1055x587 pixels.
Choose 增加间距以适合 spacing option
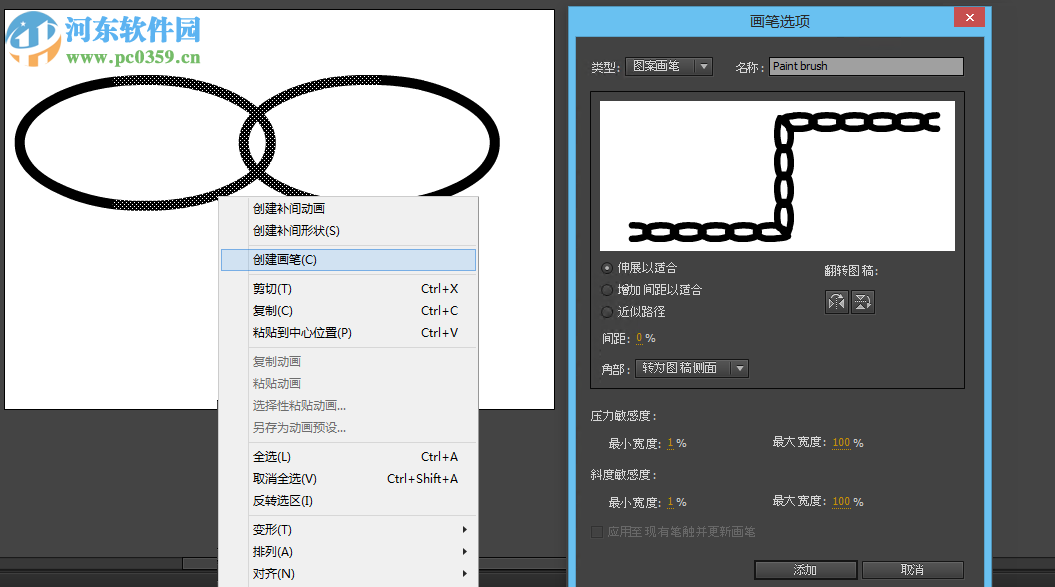(x=607, y=290)
